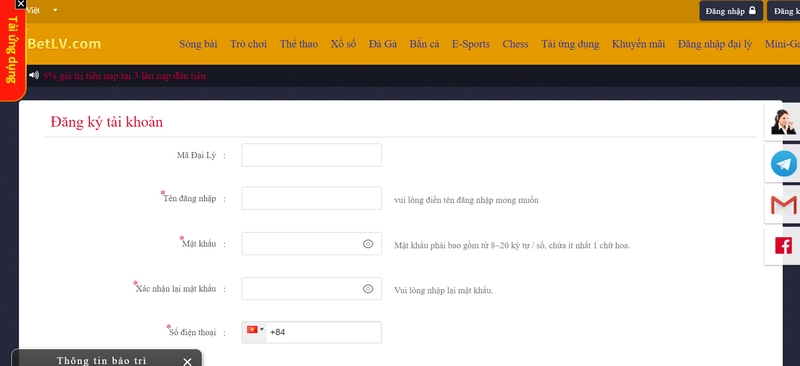Click the Thông tin bảo trì popup title
The width and height of the screenshot is (800, 366).
pyautogui.click(x=101, y=360)
